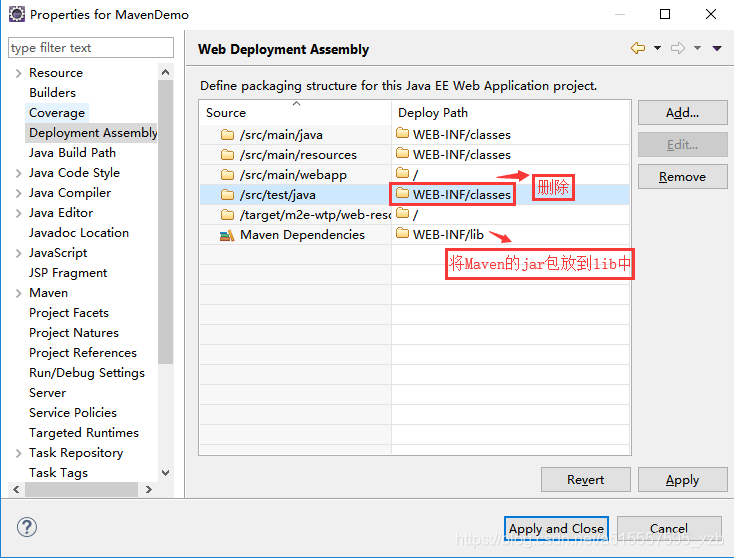The width and height of the screenshot is (734, 558).
Task: Expand the JavaScript tree node
Action: [18, 253]
